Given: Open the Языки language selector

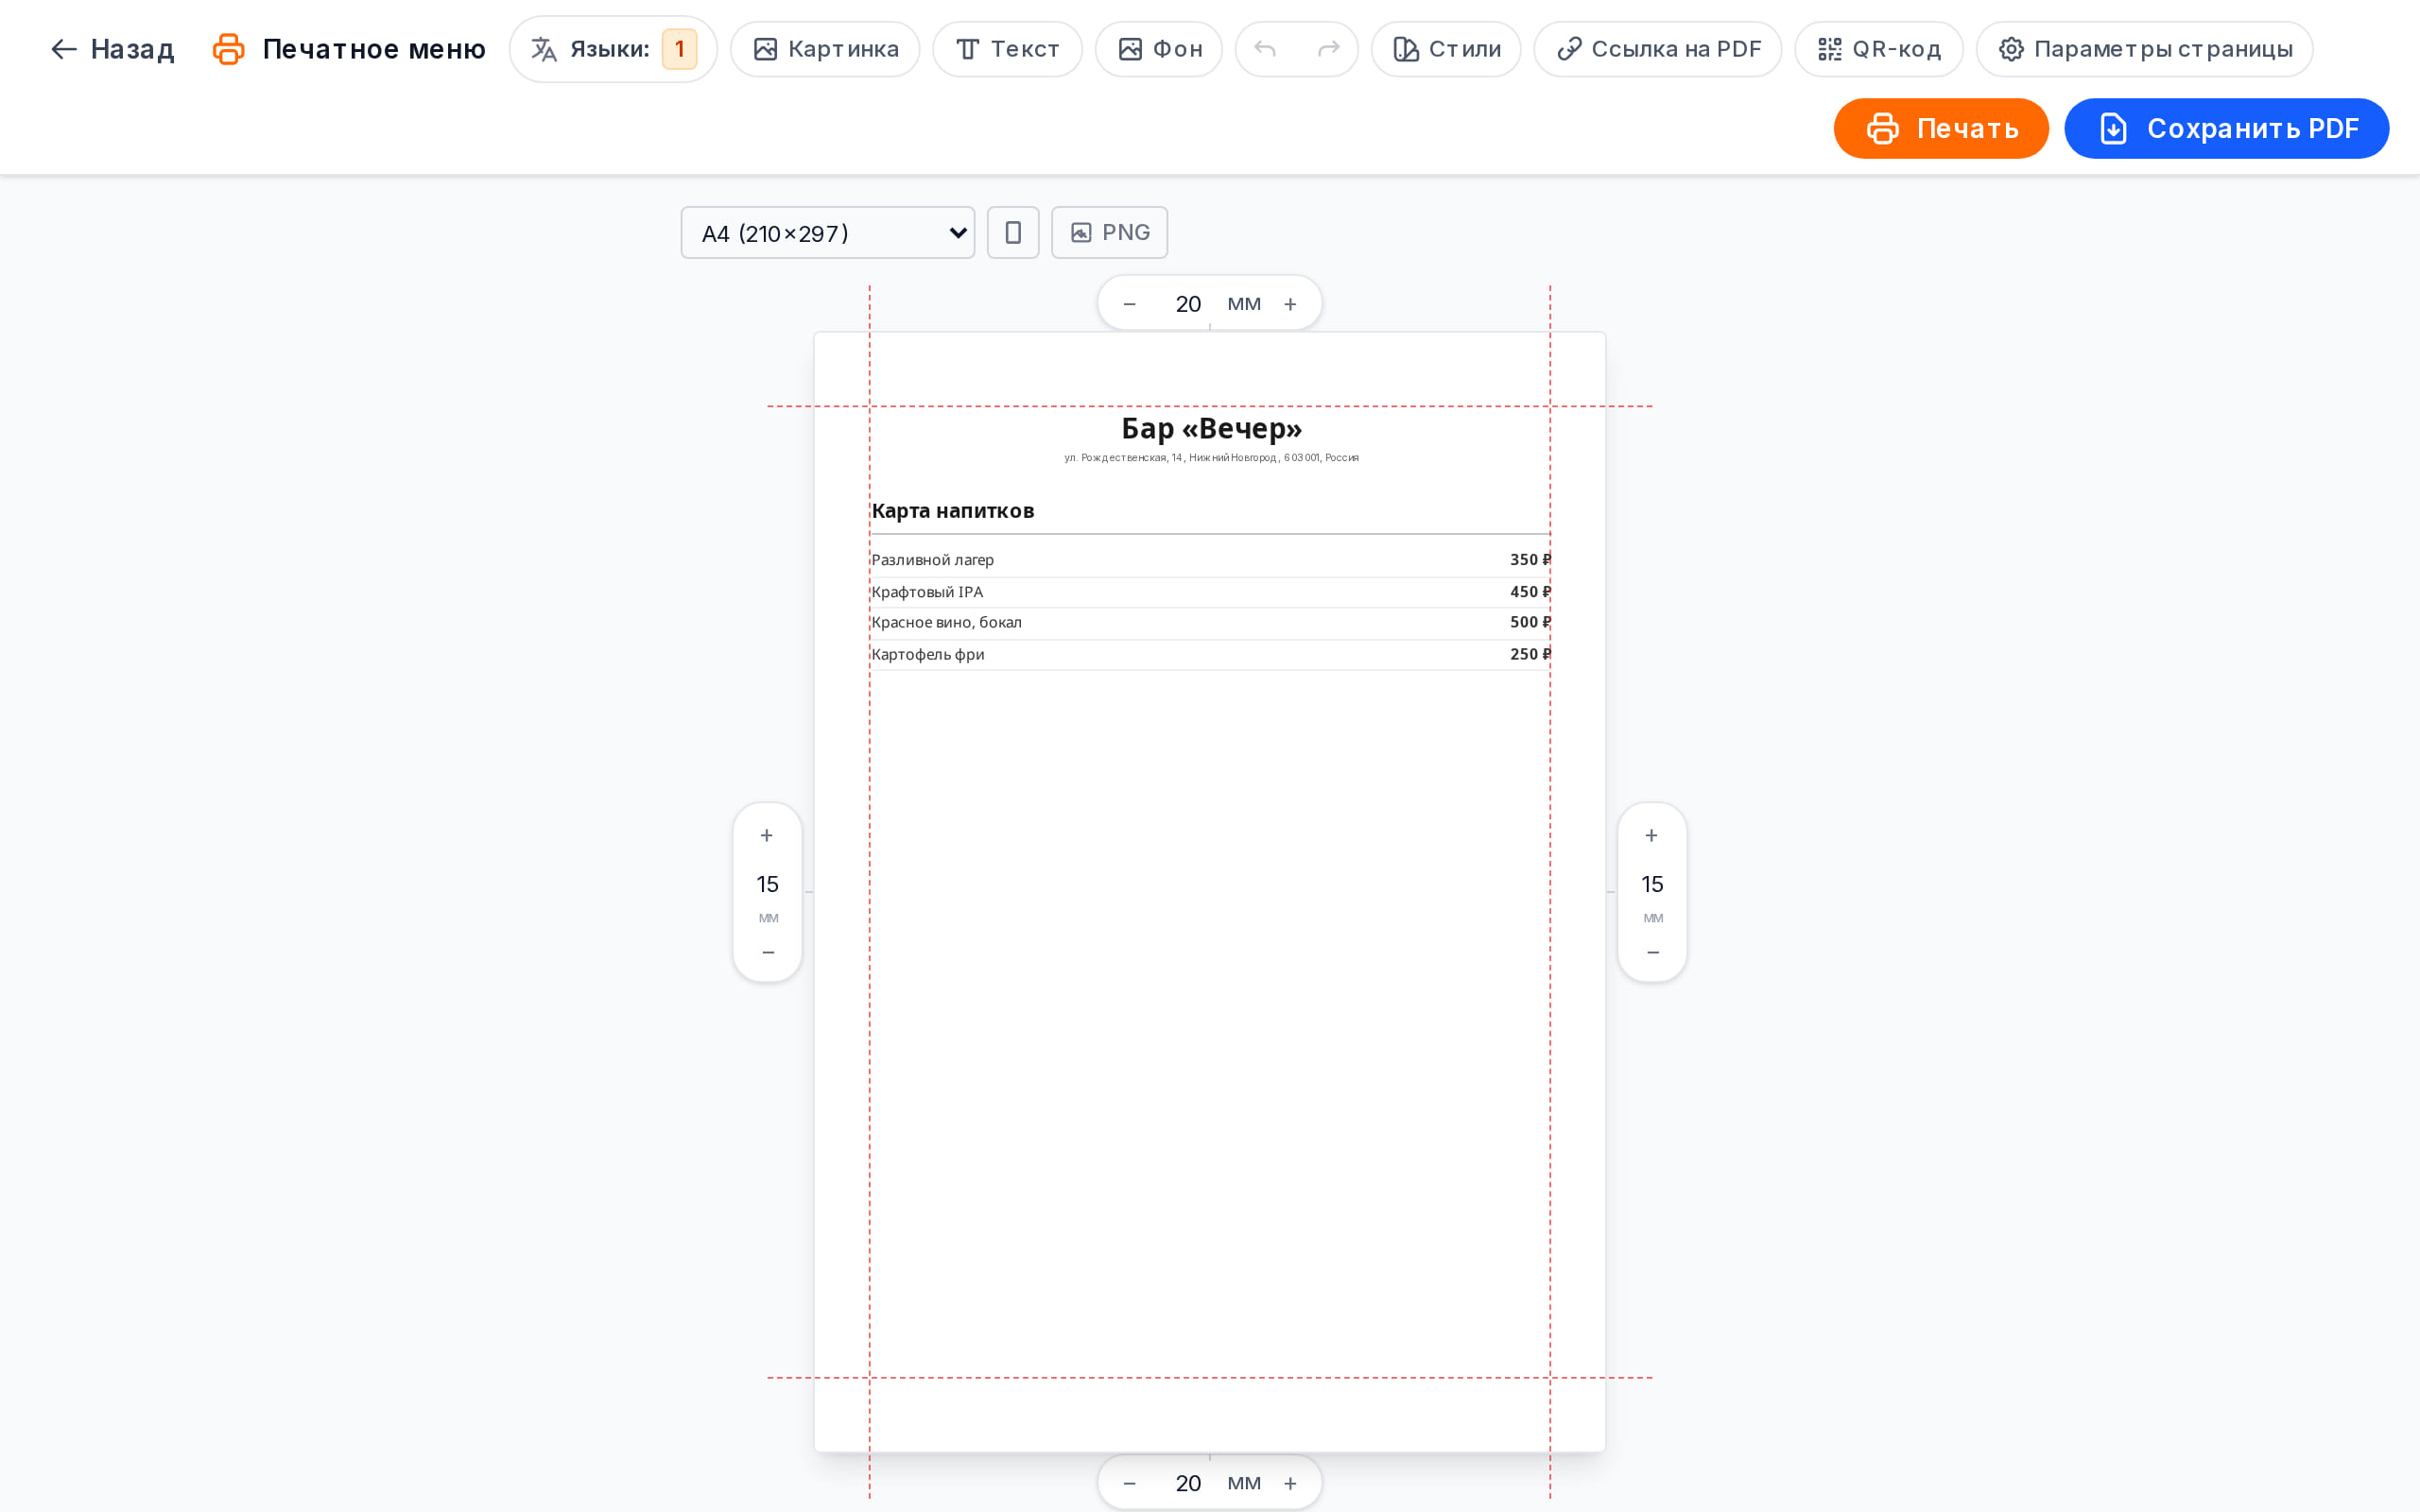Looking at the screenshot, I should [x=613, y=49].
